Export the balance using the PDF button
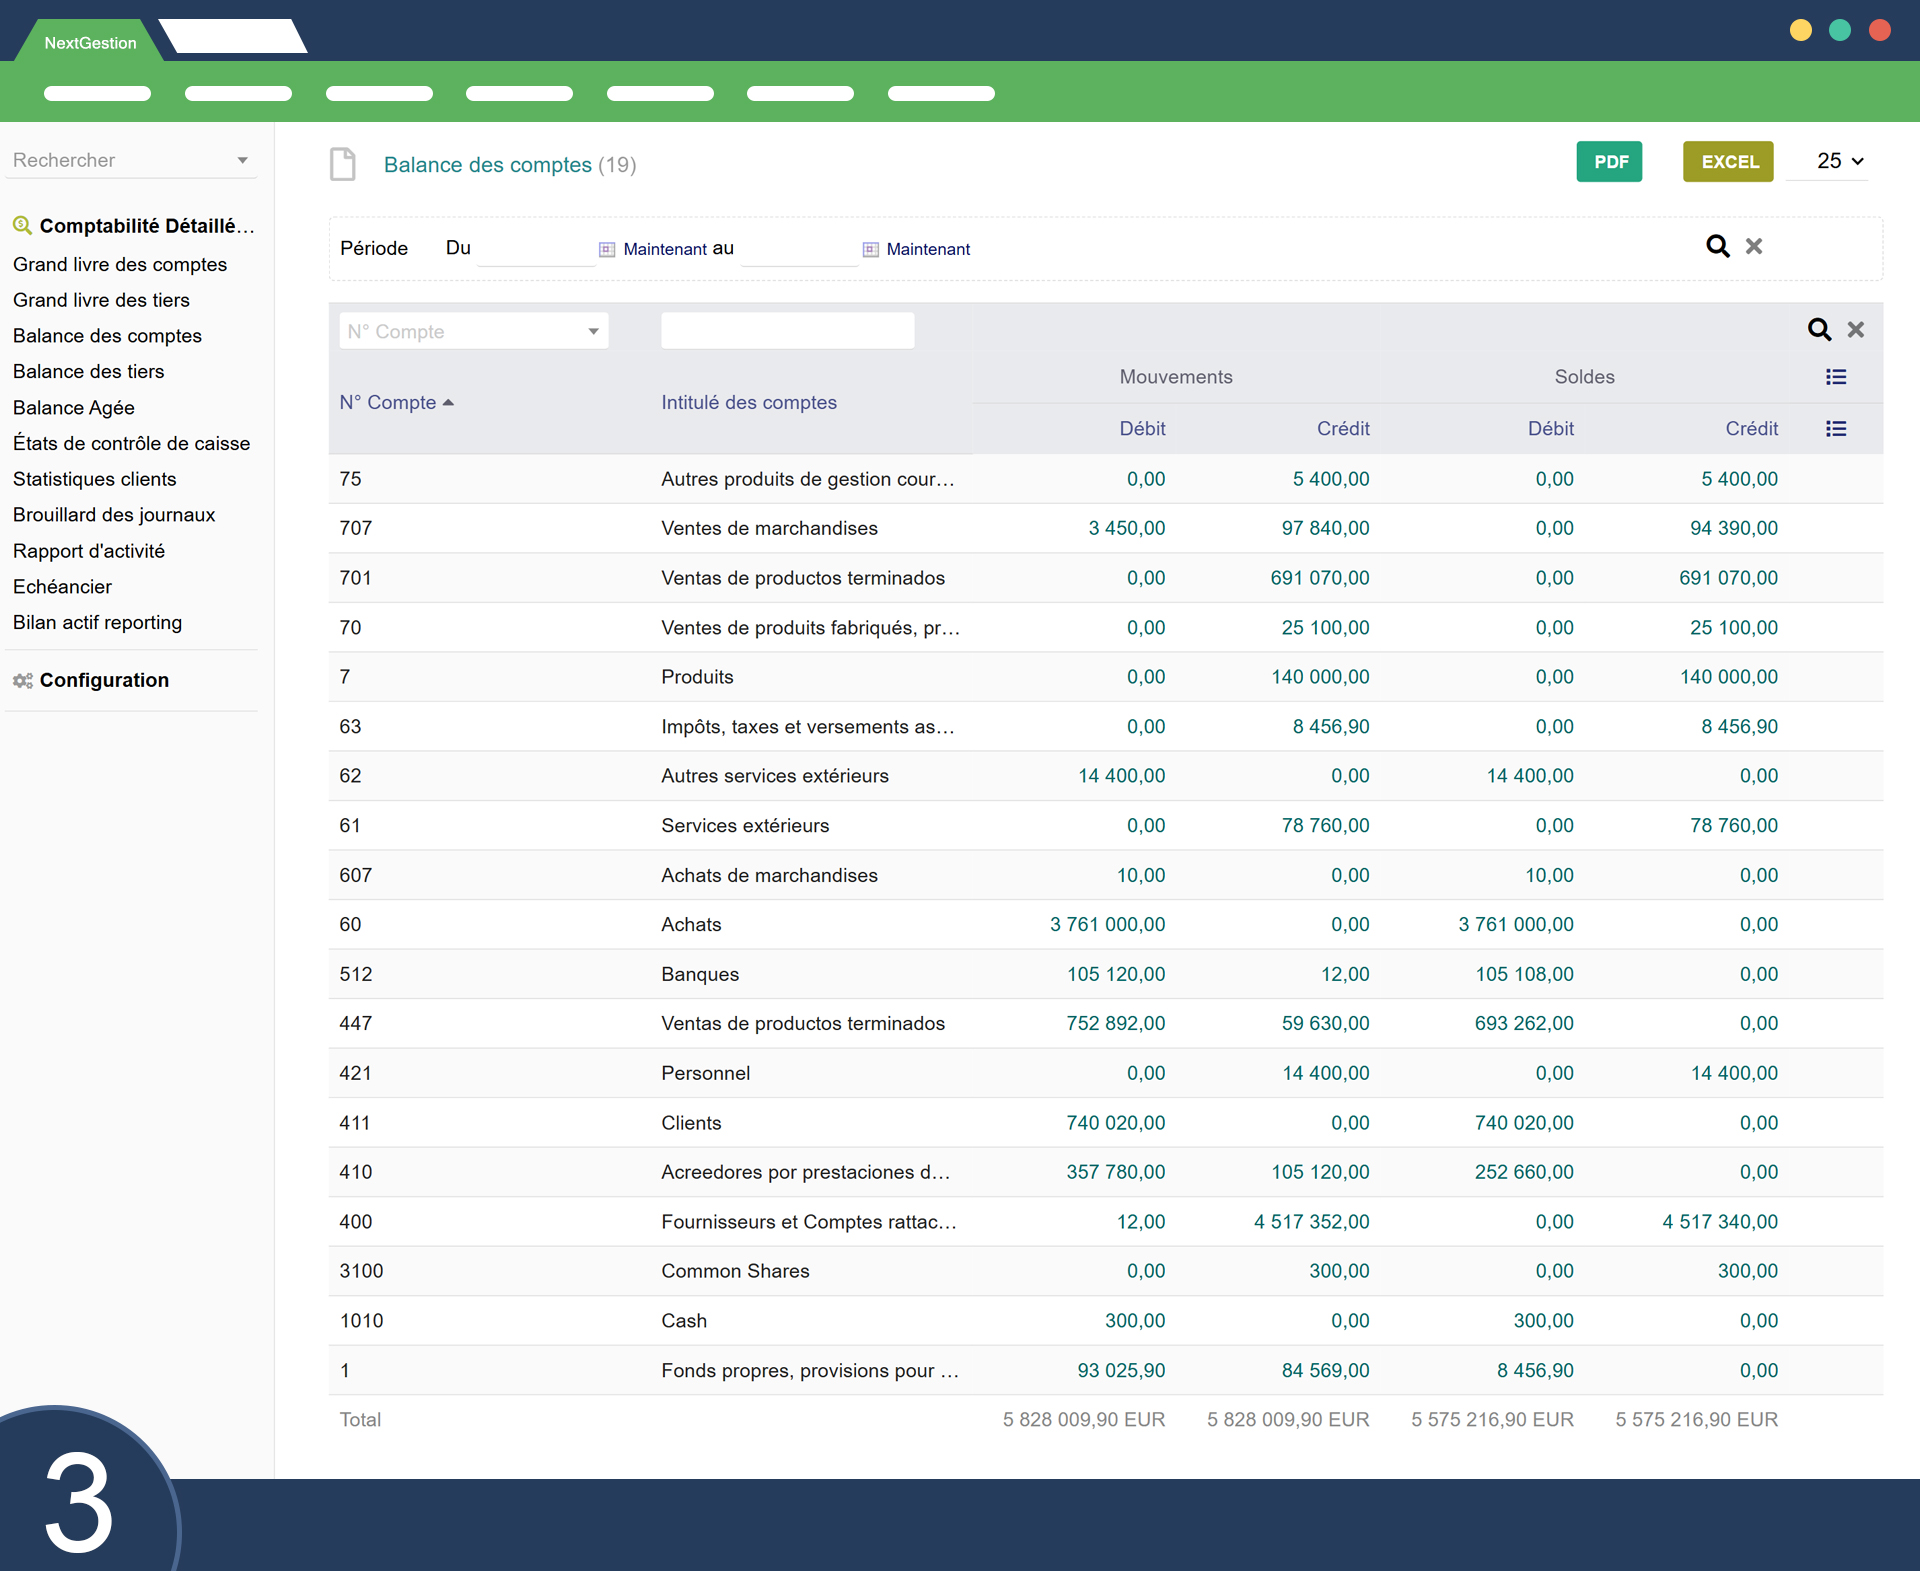 tap(1610, 162)
